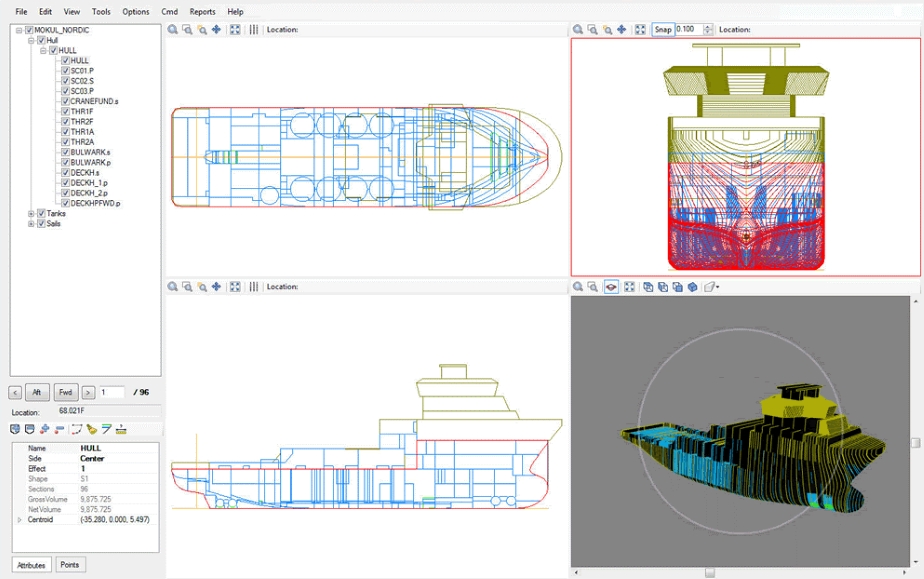Toggle the BULWARK.p checkbox

66,162
